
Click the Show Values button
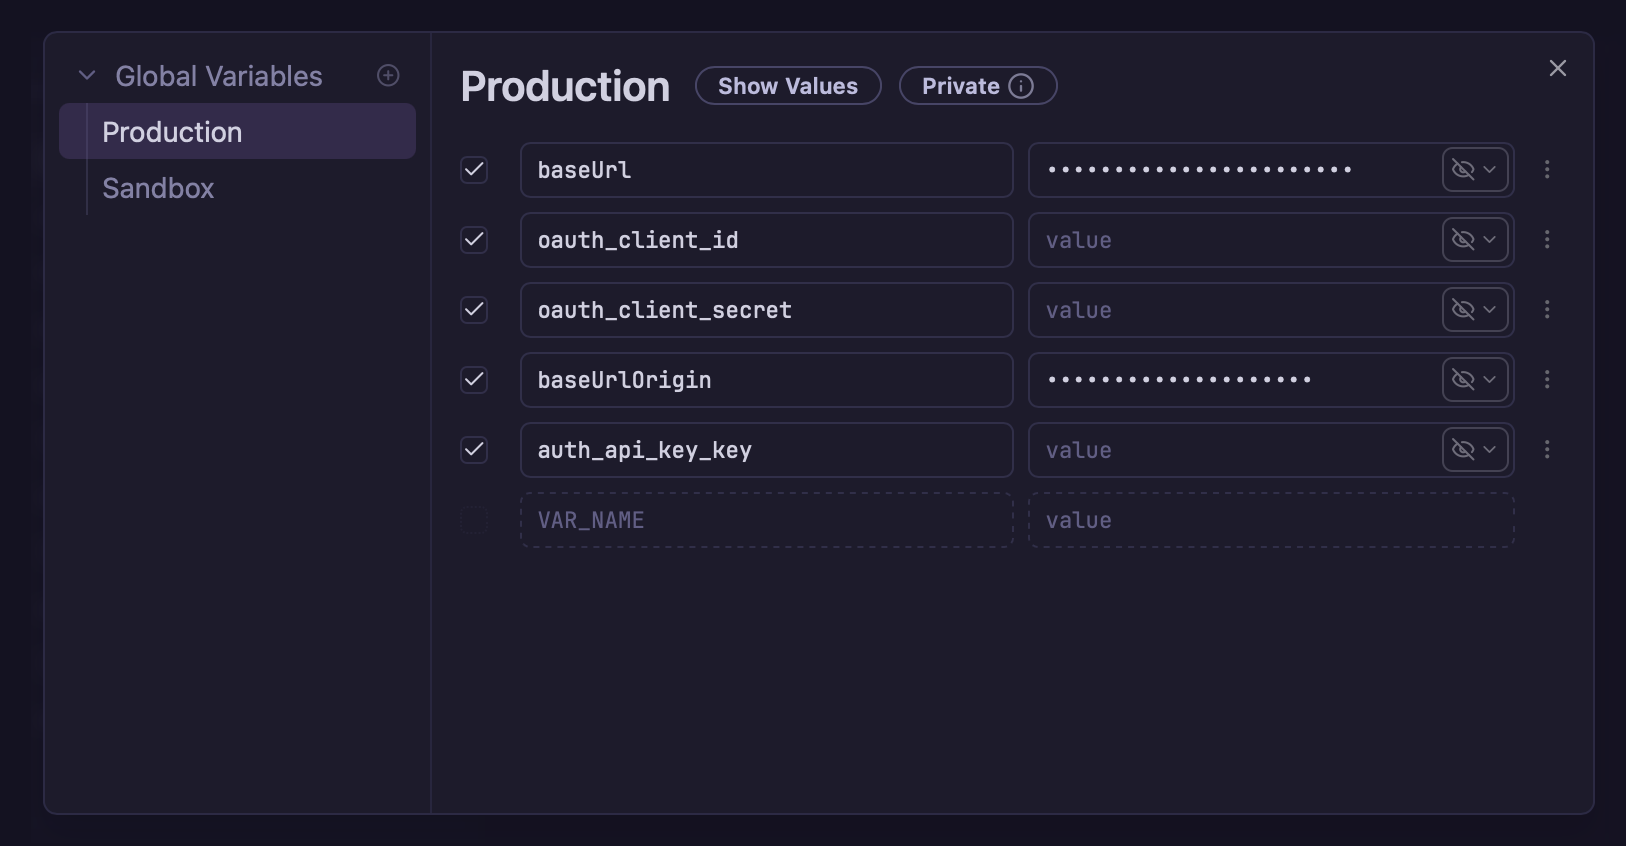tap(788, 86)
